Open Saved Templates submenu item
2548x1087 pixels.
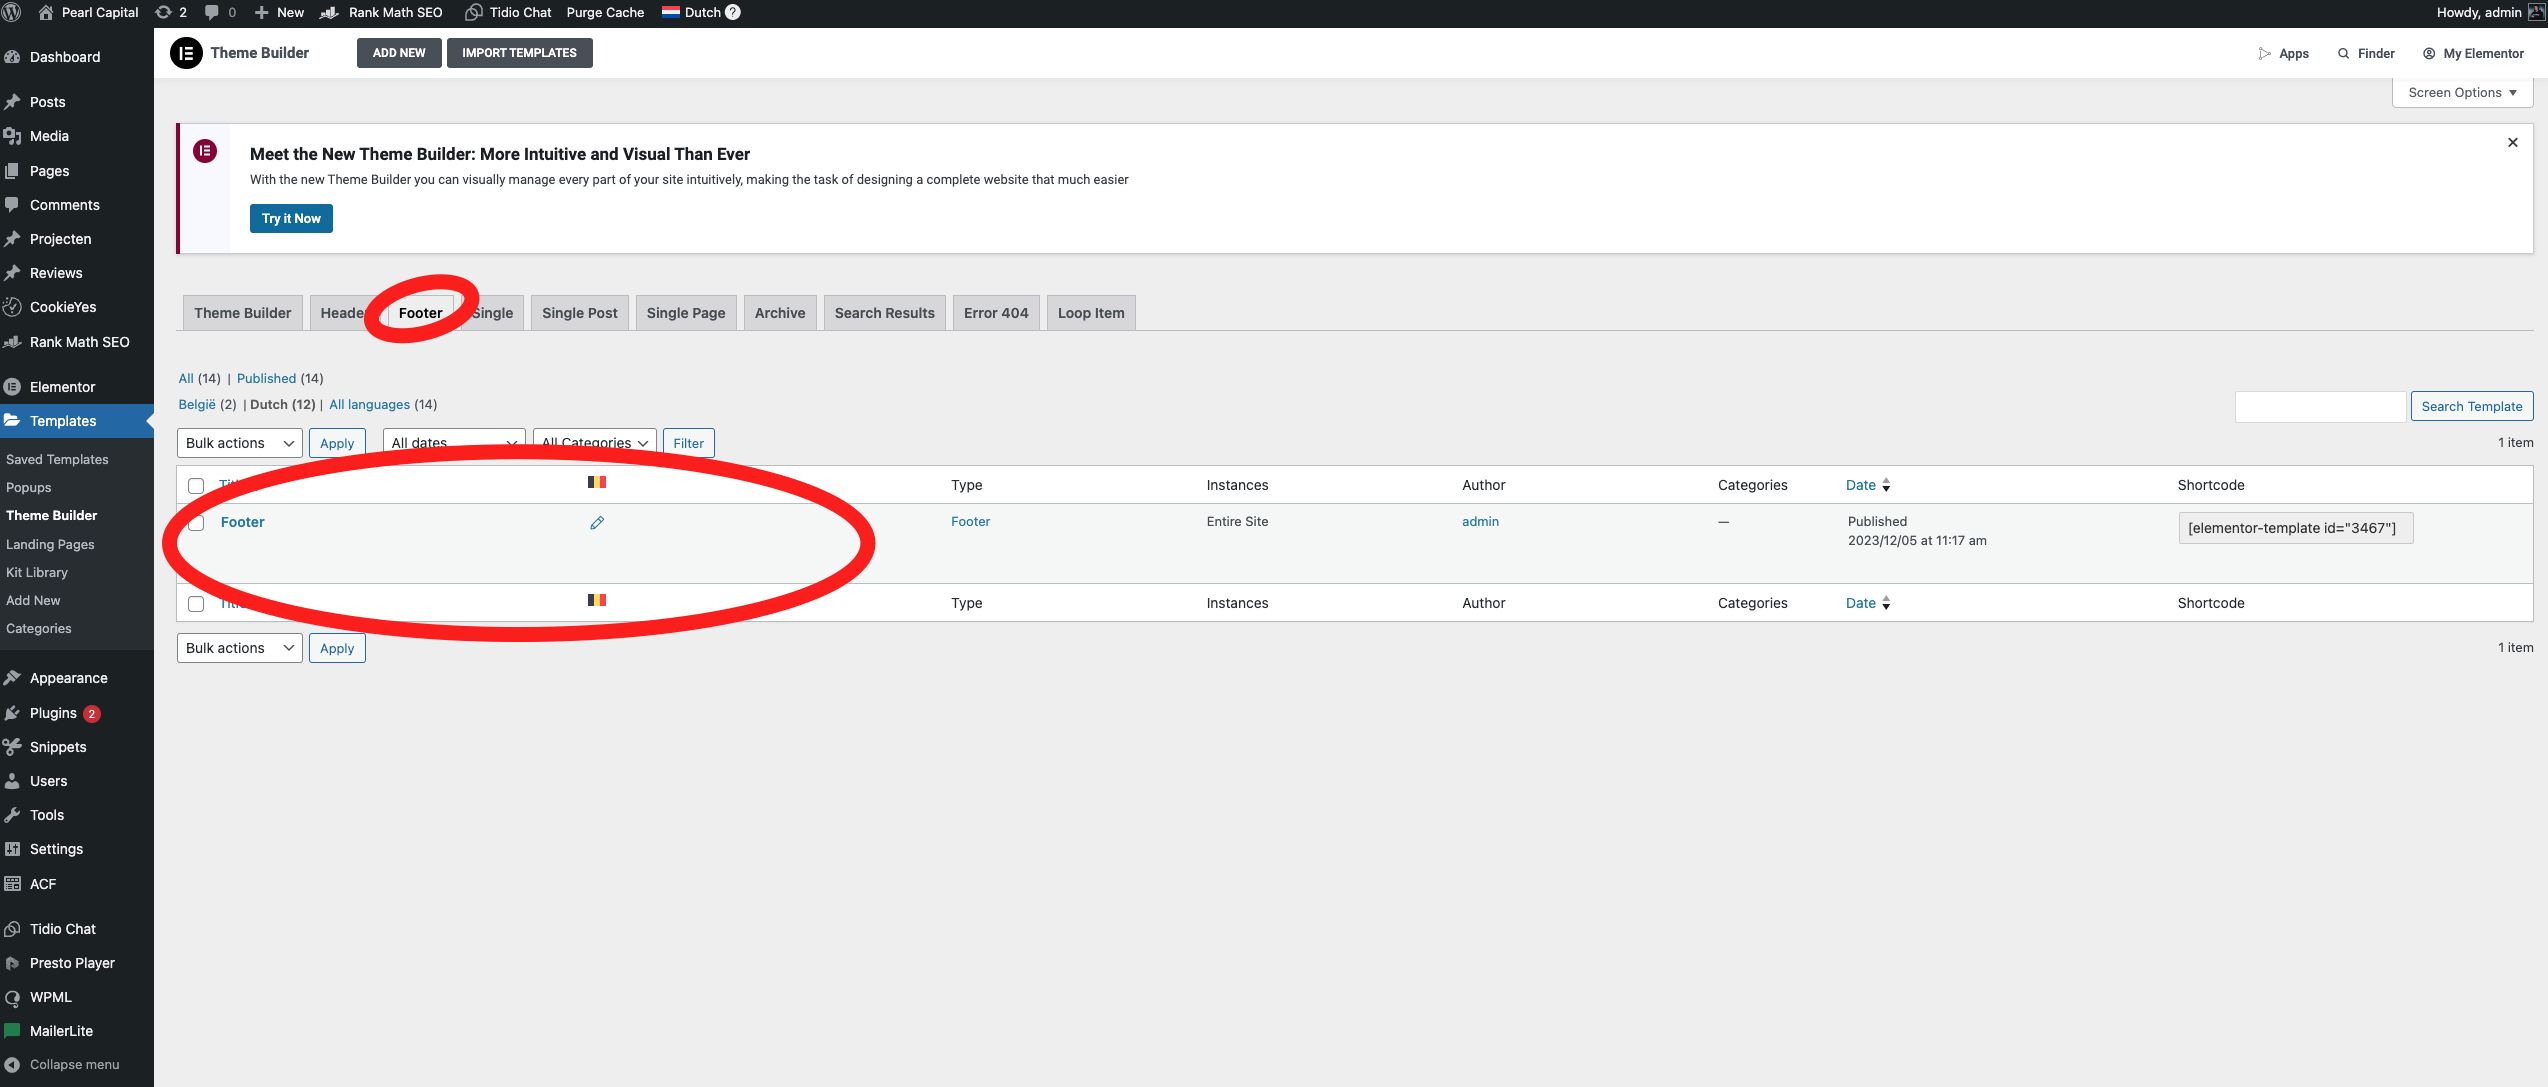57,459
